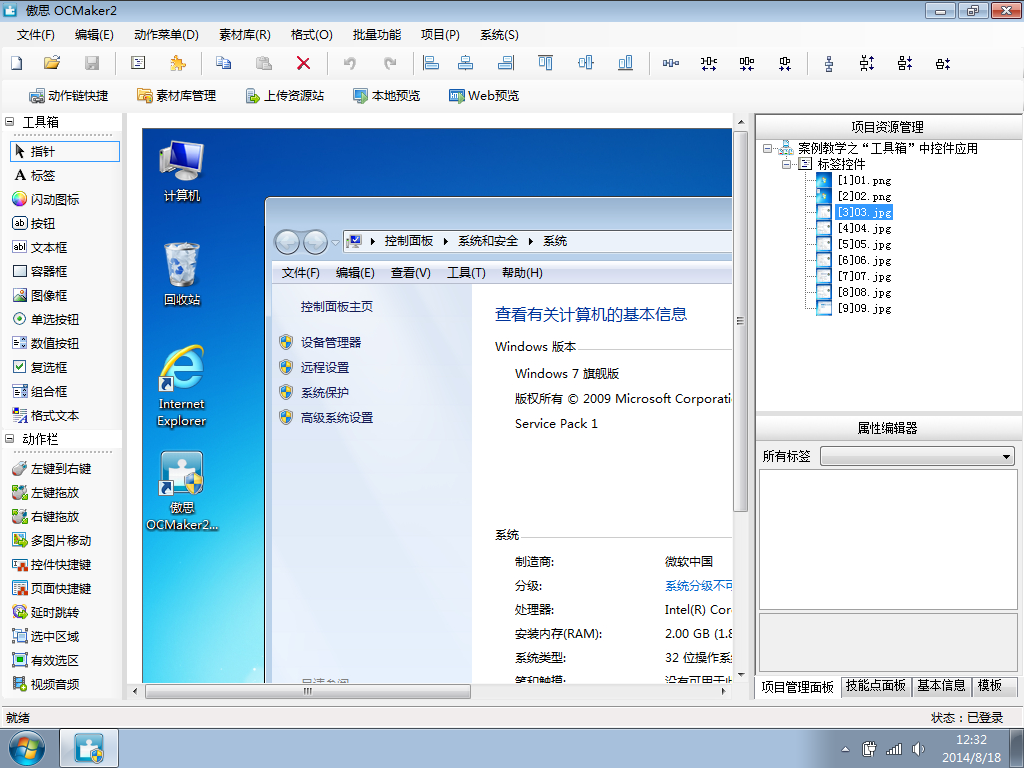The height and width of the screenshot is (768, 1024).
Task: Click the Save disk toolbar icon
Action: [92, 63]
